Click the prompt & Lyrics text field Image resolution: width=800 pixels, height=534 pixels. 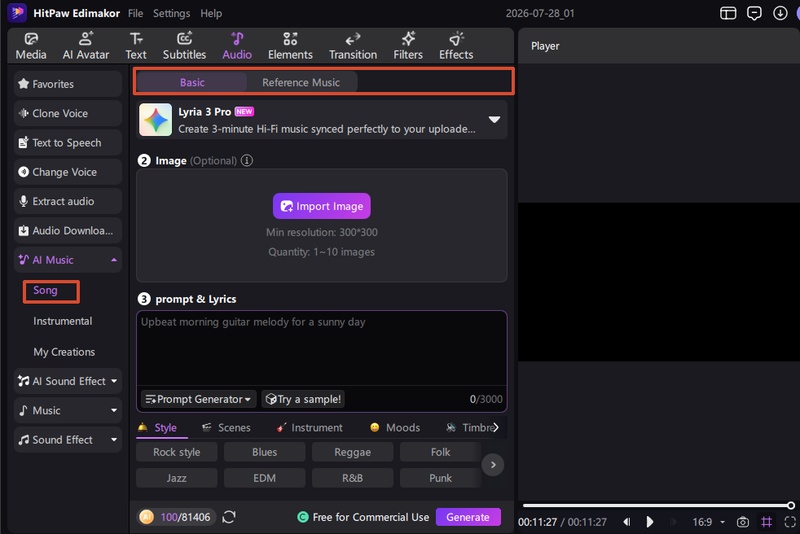click(321, 348)
